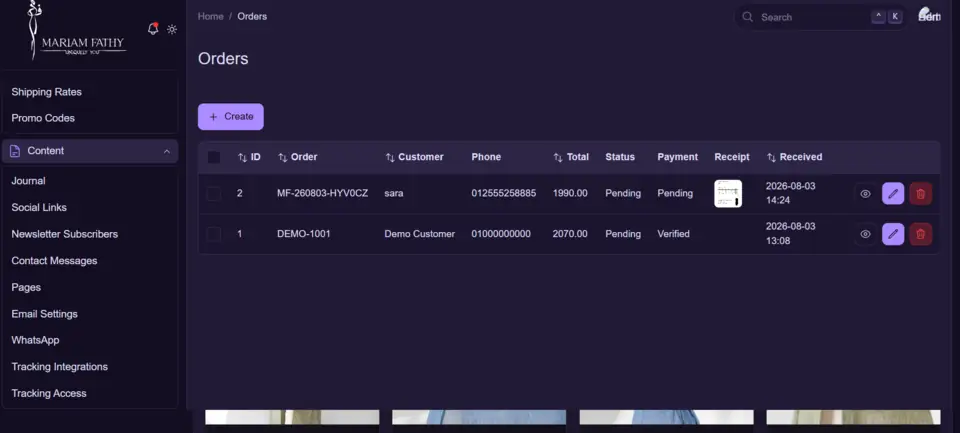
Task: Click the Mariam Fathy logo
Action: click(76, 31)
